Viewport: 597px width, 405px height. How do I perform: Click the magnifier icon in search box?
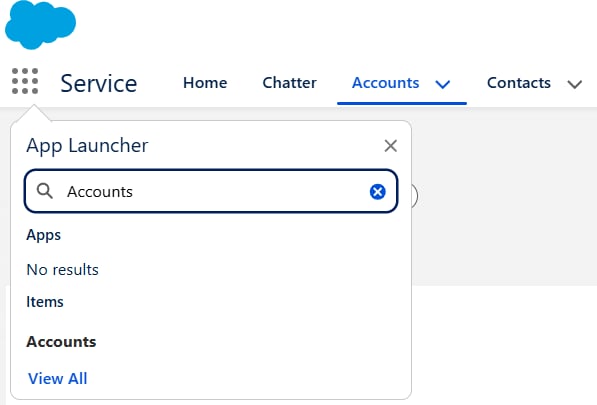45,191
